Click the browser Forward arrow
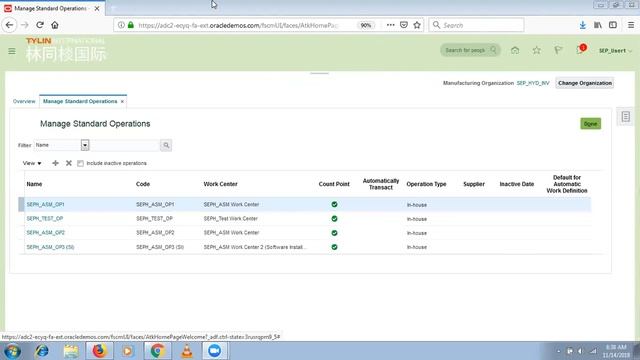 click(24, 25)
